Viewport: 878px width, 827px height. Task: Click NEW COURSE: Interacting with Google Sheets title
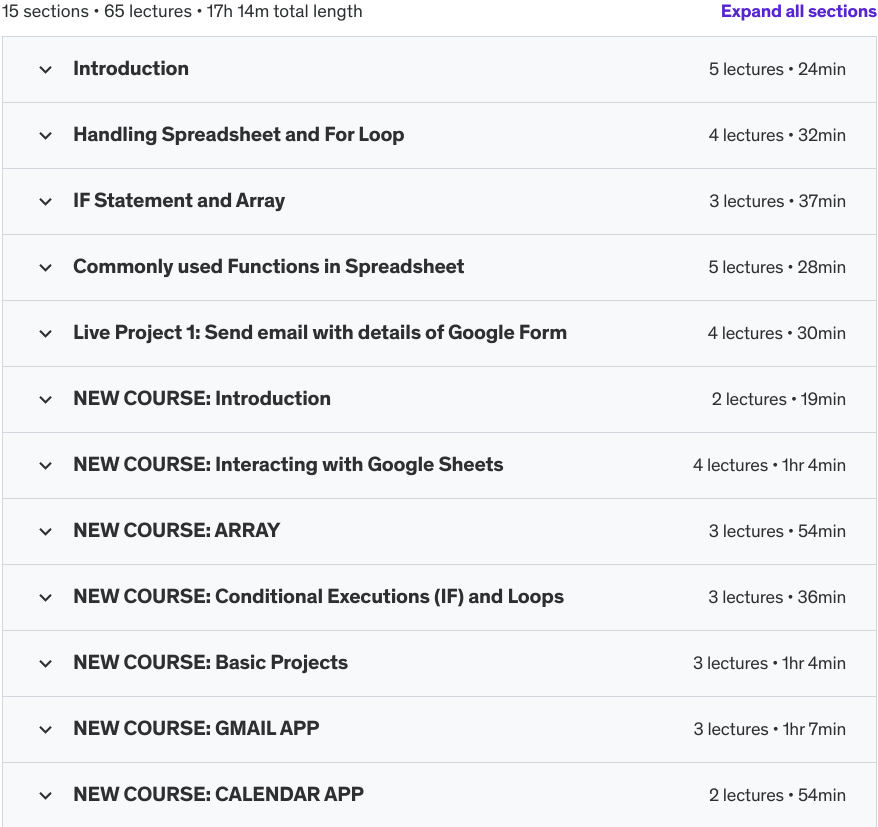[x=288, y=465]
